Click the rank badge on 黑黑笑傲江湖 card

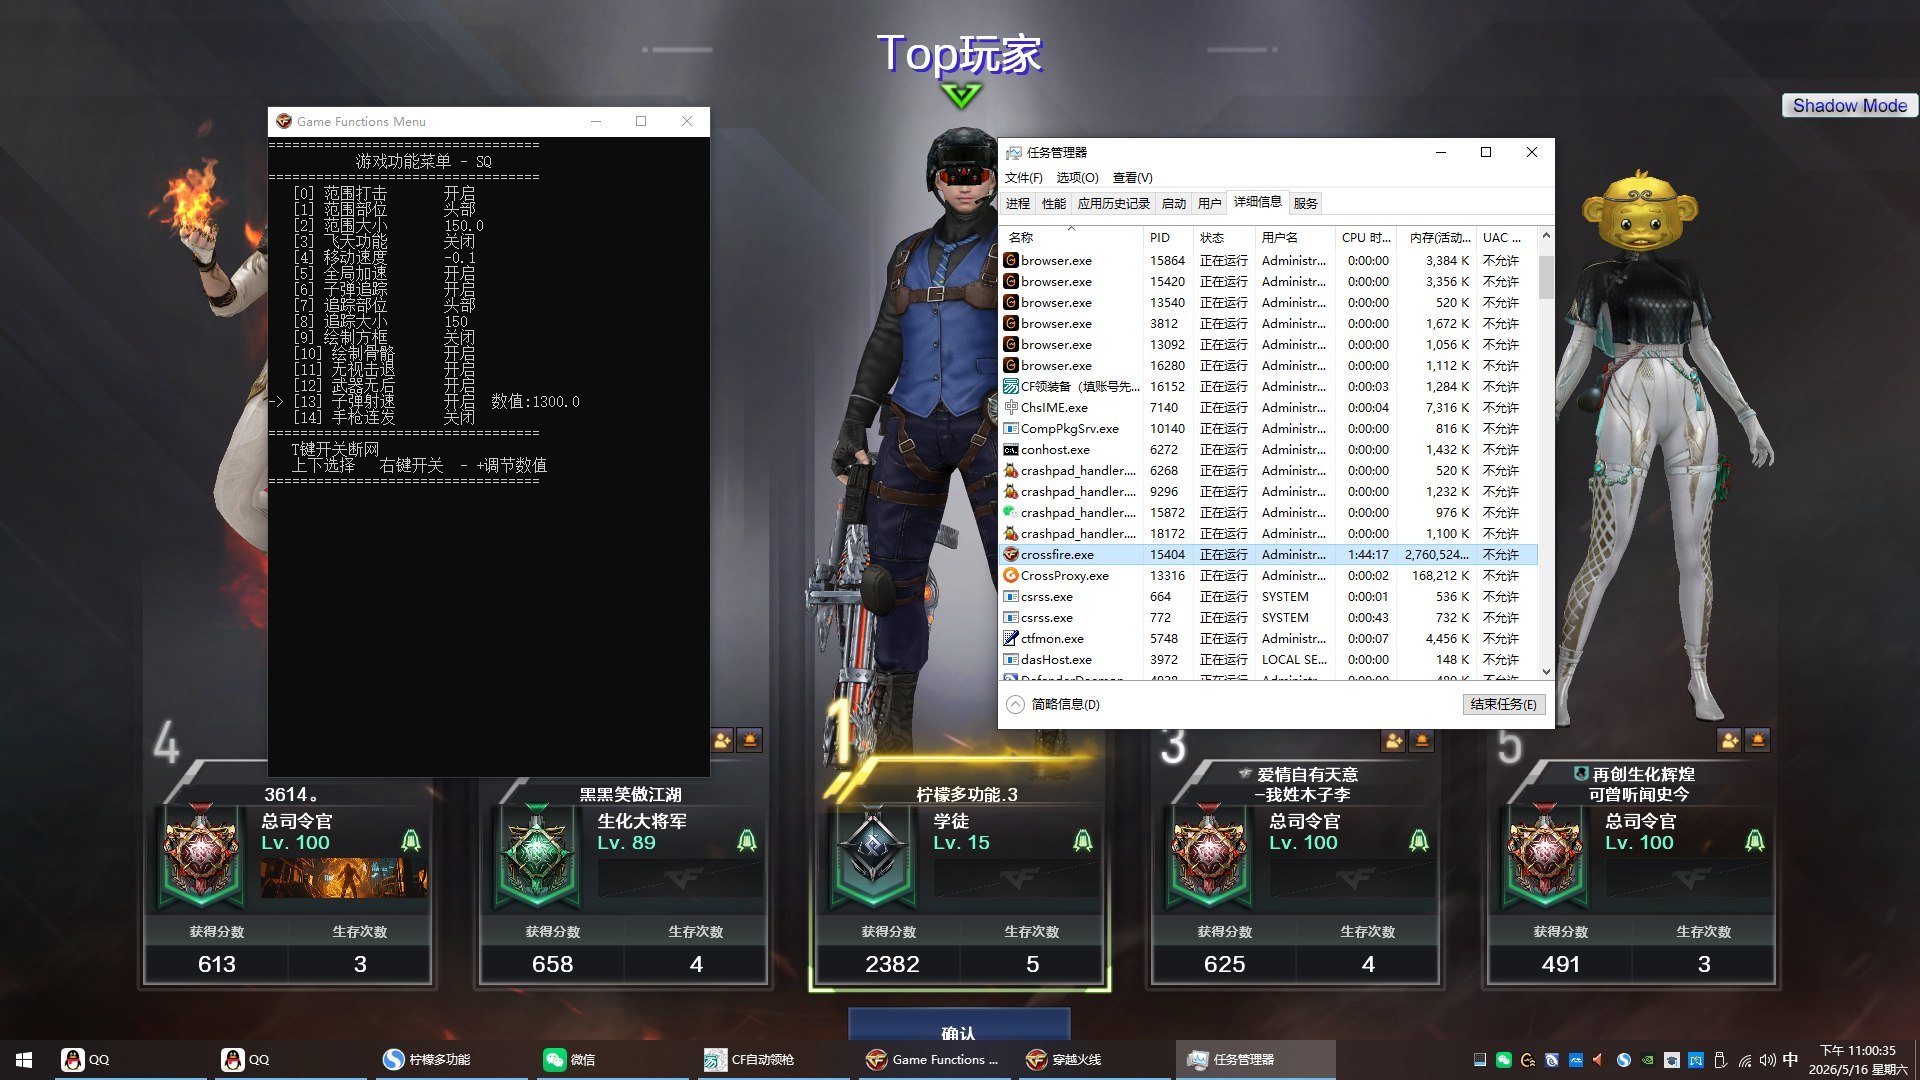tap(537, 857)
